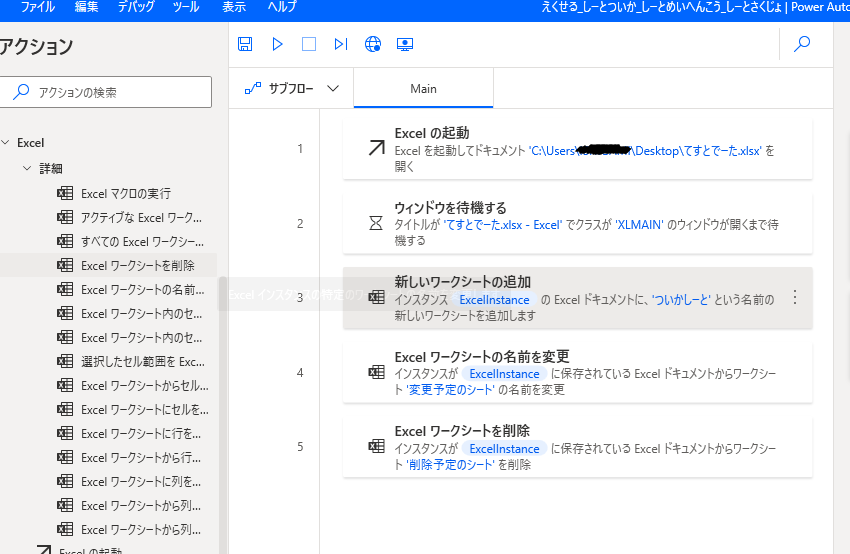Click the アクションの検索 search field
850x554 pixels.
pos(112,92)
